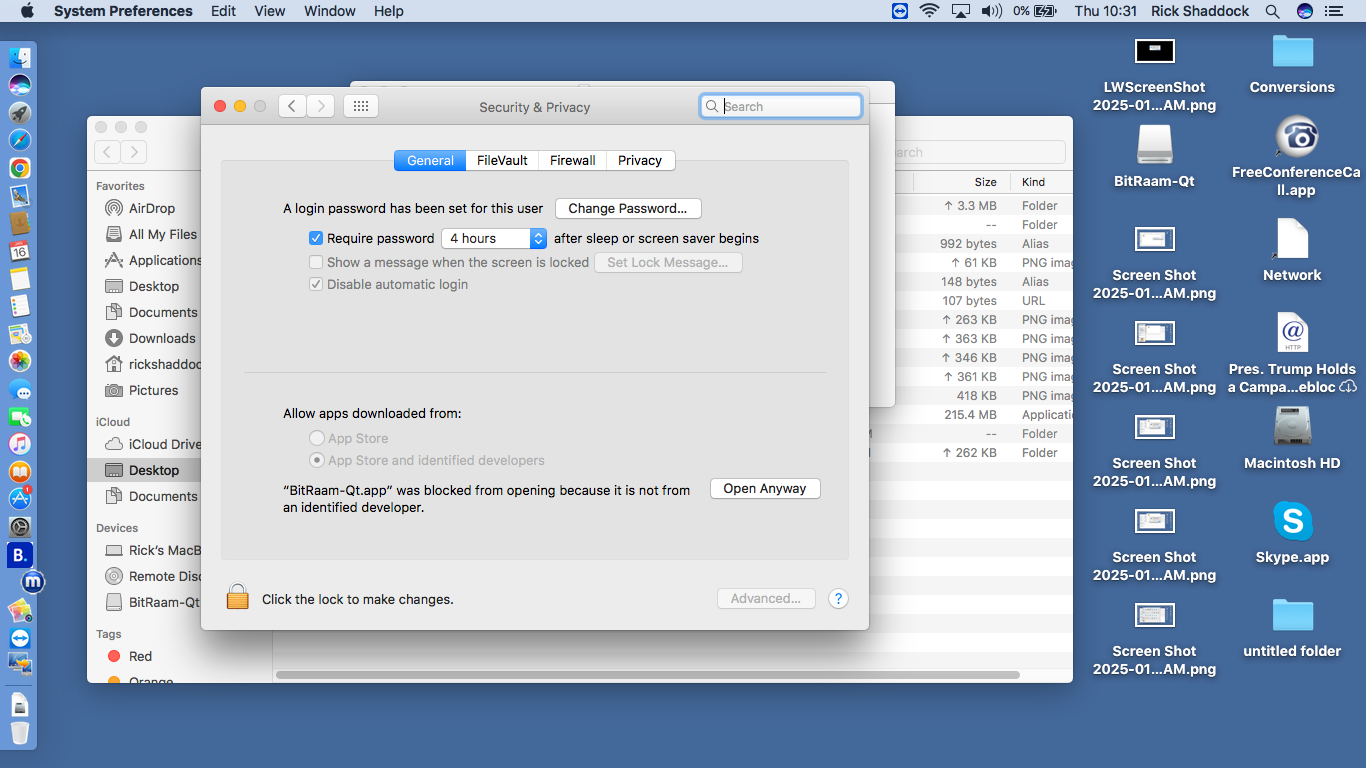The width and height of the screenshot is (1366, 768).
Task: Open the Photos app in Dock
Action: click(x=20, y=361)
